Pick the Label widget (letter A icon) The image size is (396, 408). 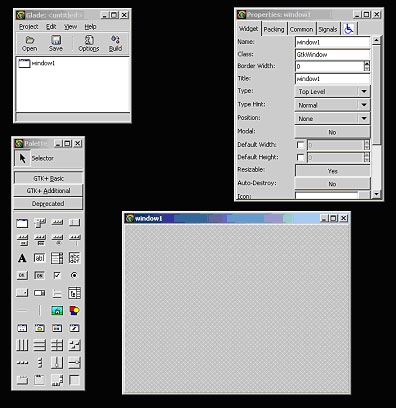click(22, 258)
